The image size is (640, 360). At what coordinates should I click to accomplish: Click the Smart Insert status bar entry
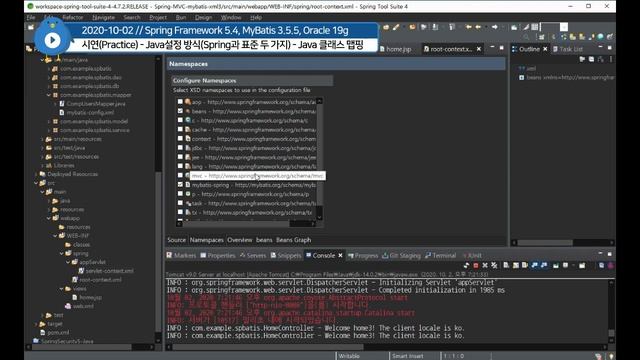tap(407, 356)
